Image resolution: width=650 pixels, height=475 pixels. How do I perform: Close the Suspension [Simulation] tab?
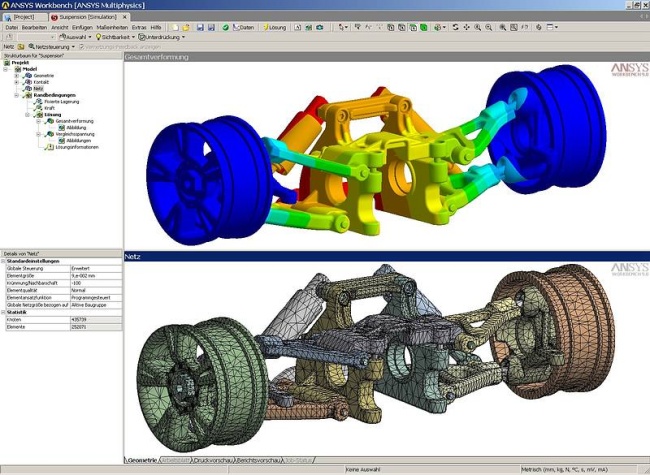tap(125, 17)
